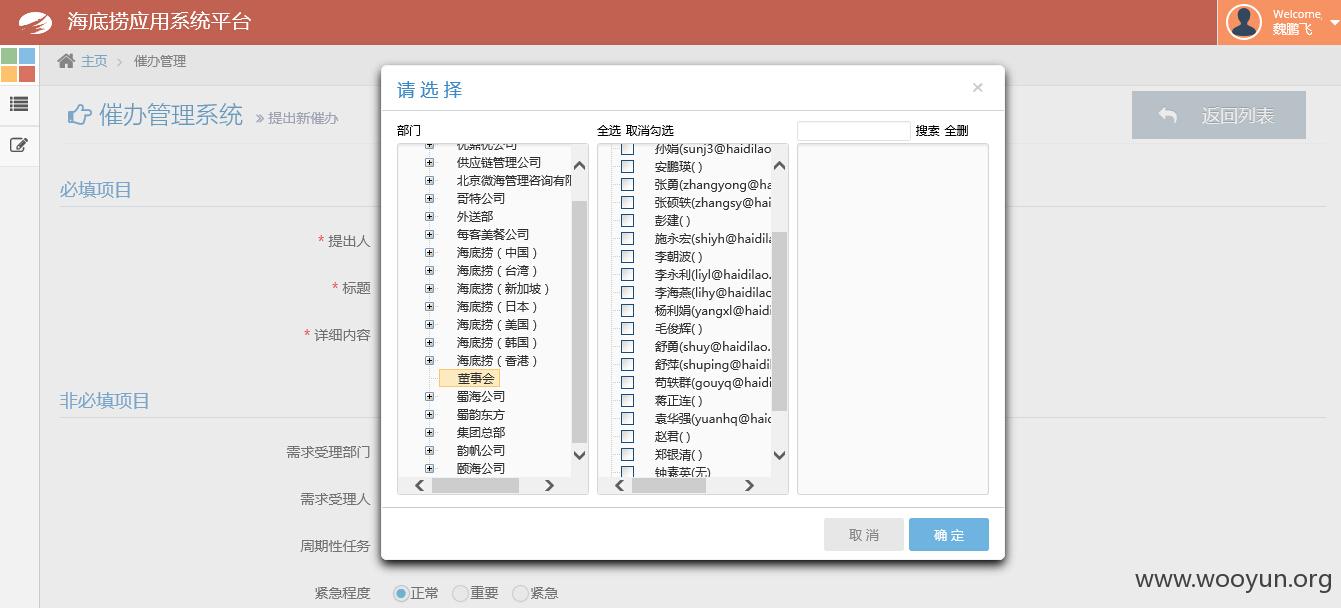Click the 返回列表 button

pos(1218,115)
